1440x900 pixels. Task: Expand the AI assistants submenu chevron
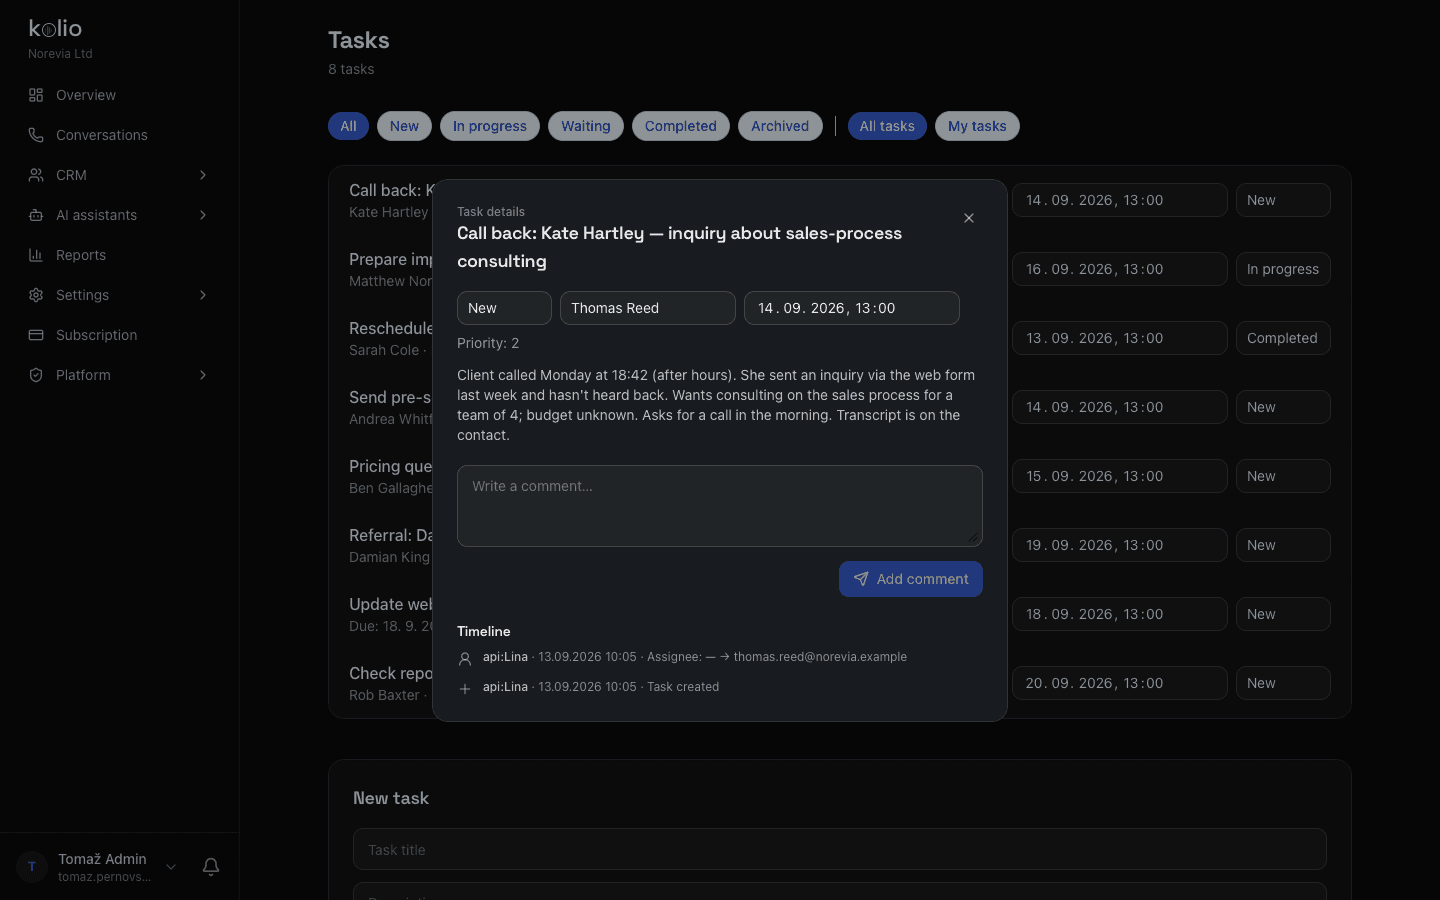click(203, 215)
